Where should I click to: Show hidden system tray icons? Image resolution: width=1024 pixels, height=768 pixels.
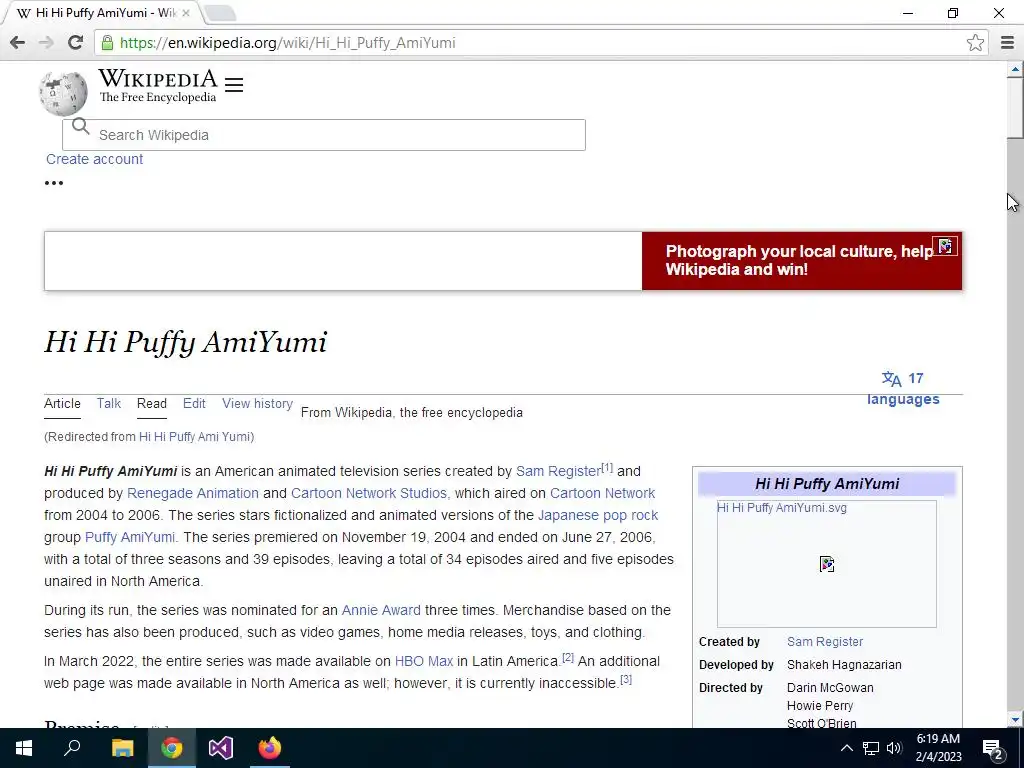click(x=846, y=748)
